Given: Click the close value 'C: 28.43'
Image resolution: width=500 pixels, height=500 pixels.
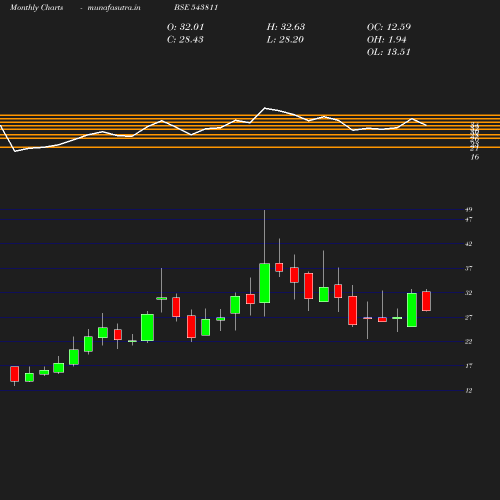Looking at the screenshot, I should coord(185,40).
